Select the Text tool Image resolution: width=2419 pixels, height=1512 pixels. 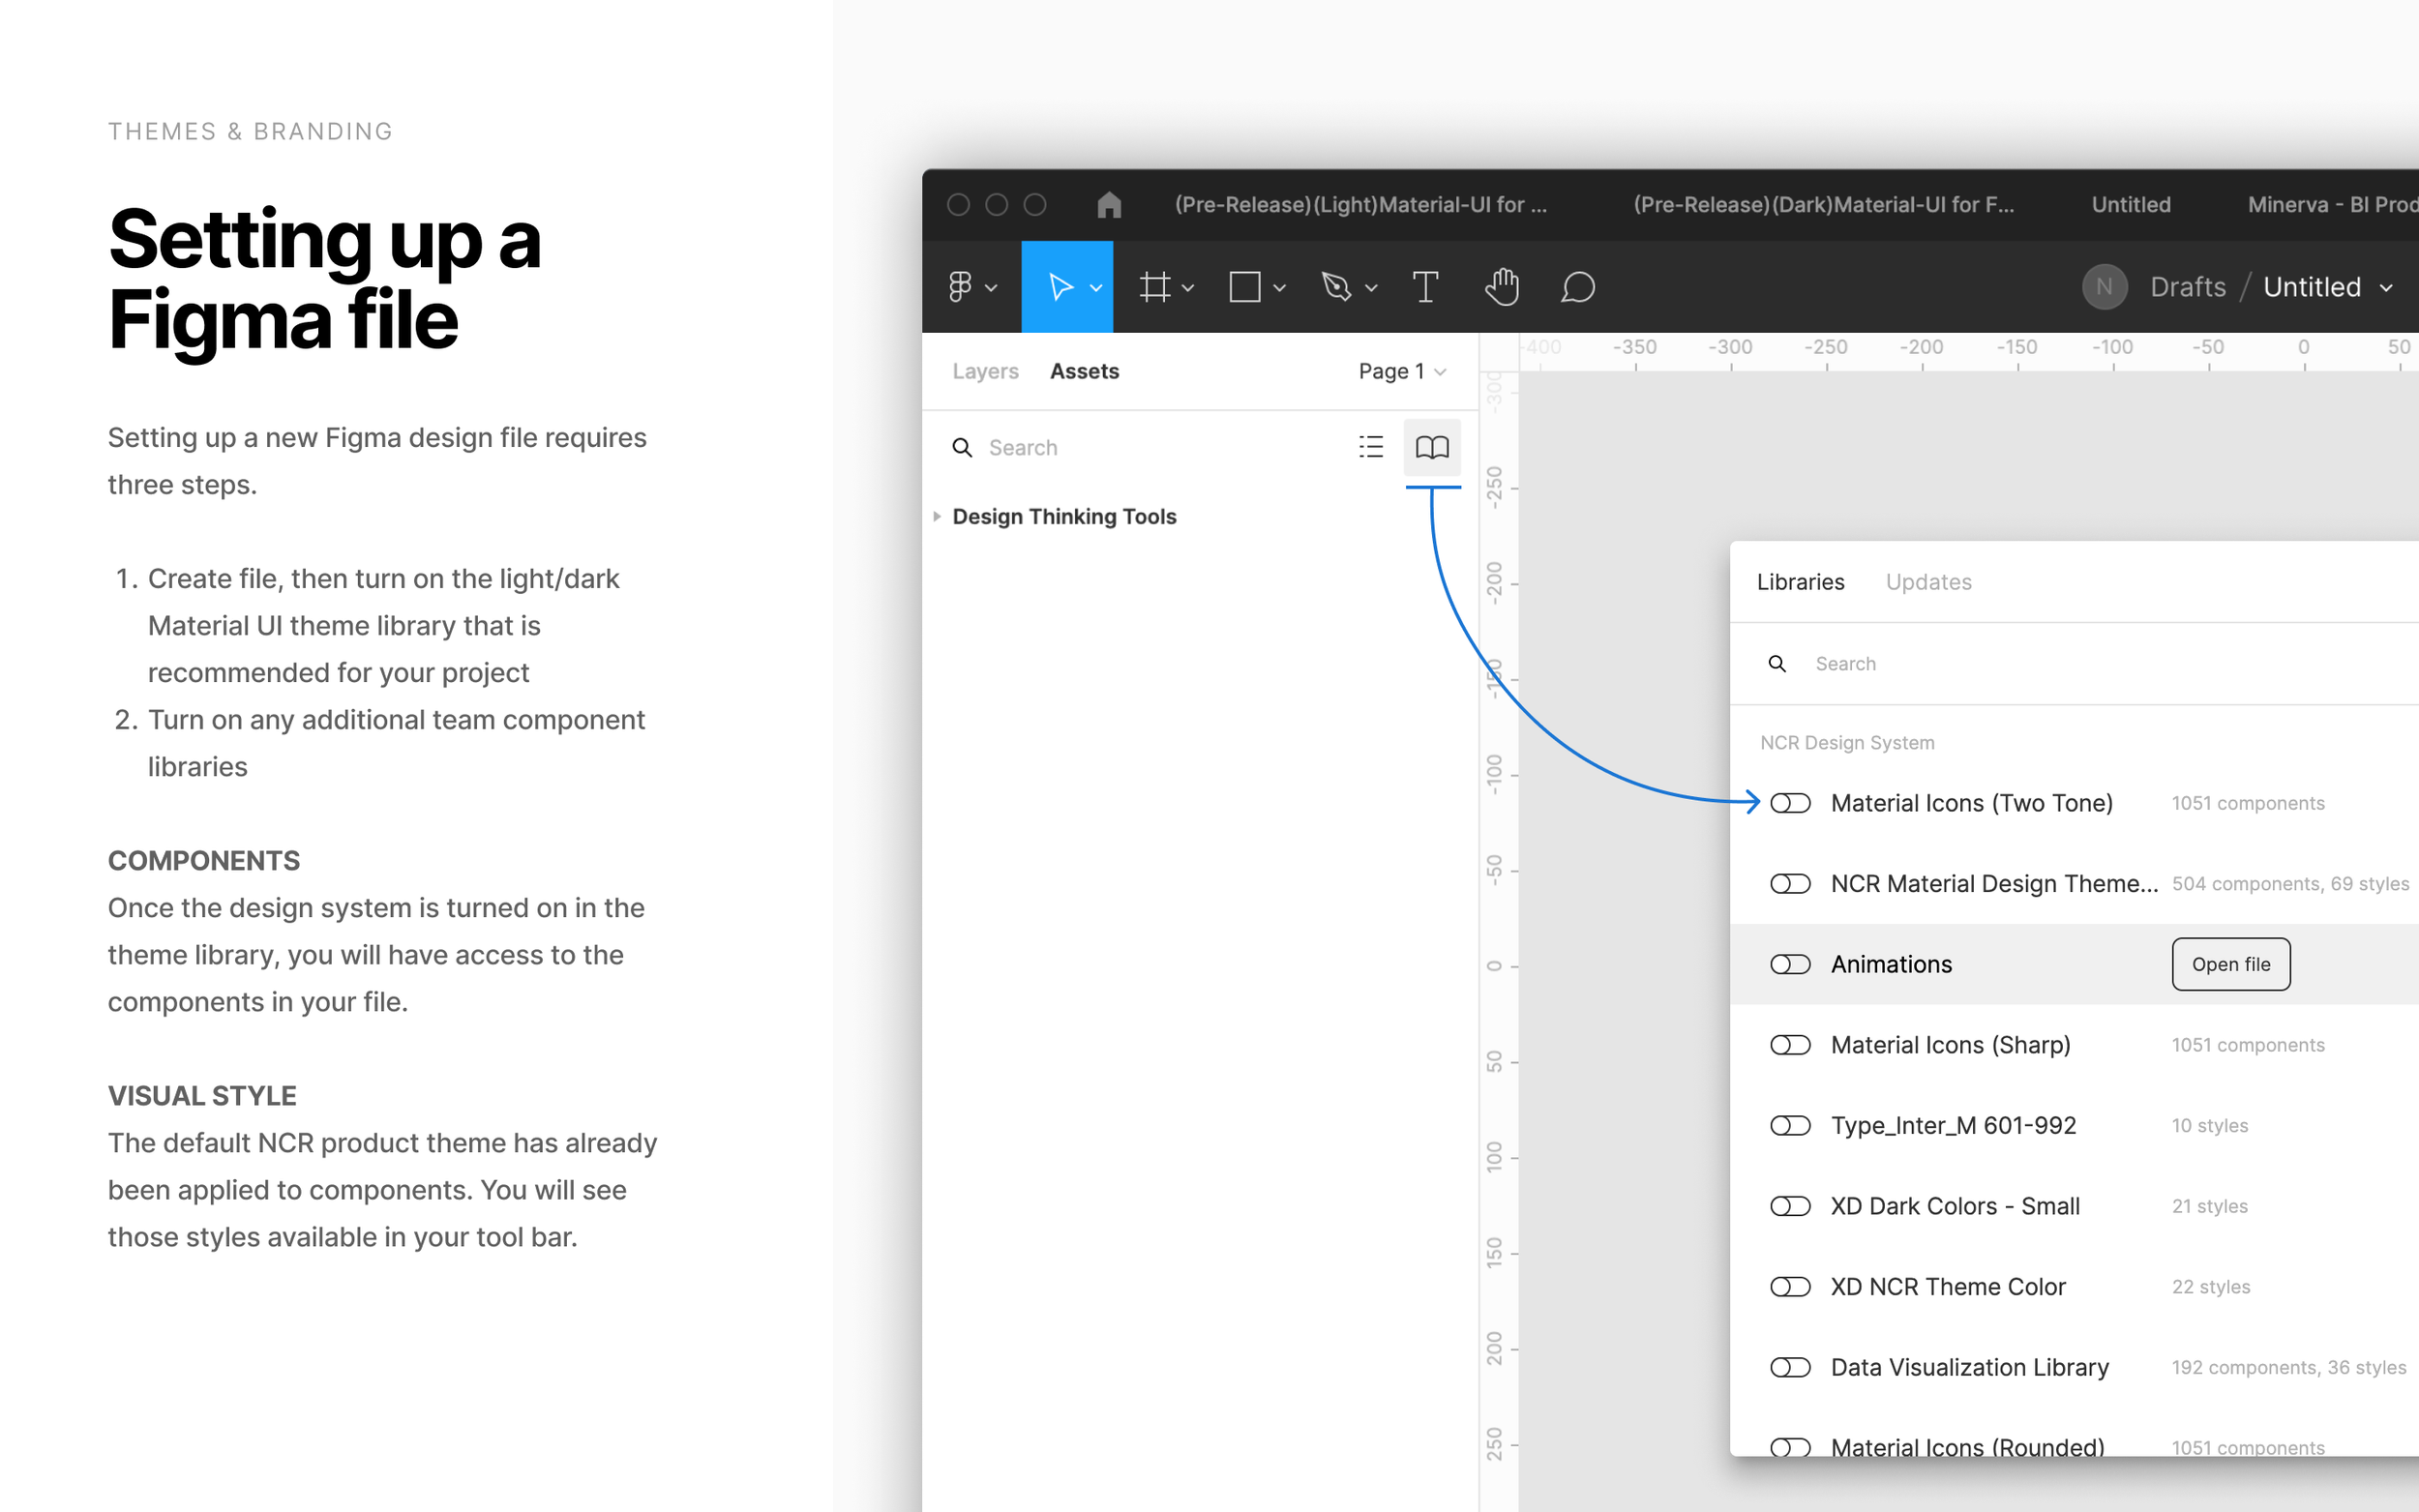pyautogui.click(x=1425, y=287)
